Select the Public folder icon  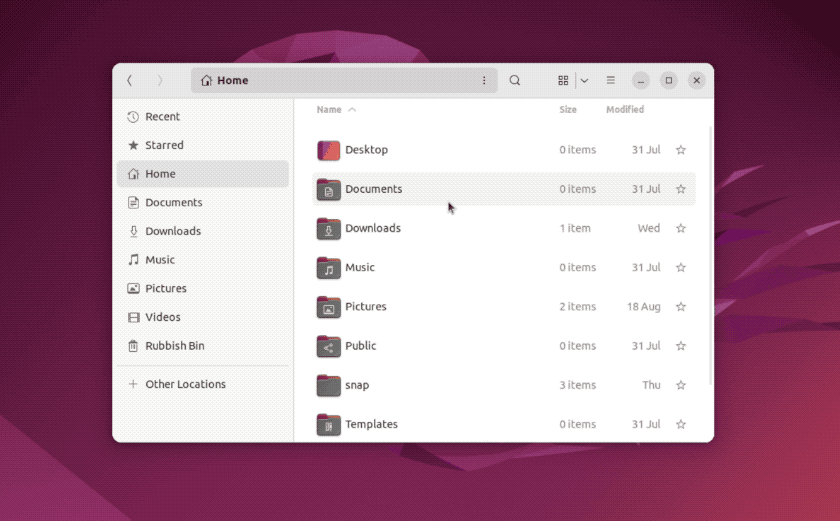[328, 346]
